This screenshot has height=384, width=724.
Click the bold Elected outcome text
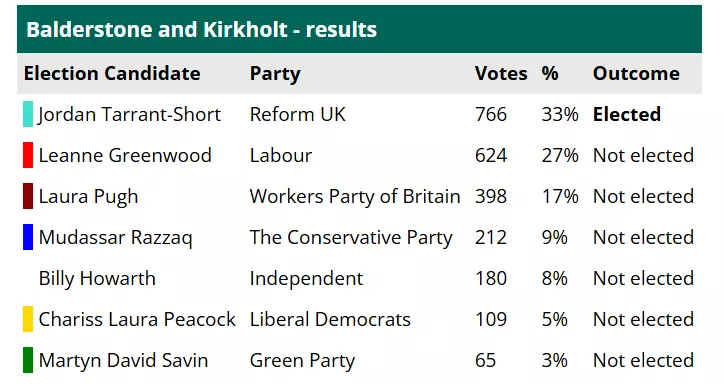pyautogui.click(x=627, y=114)
